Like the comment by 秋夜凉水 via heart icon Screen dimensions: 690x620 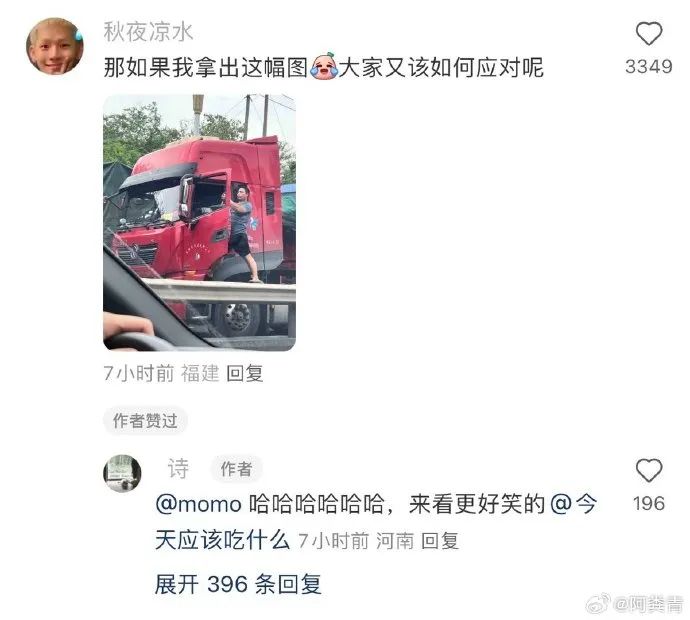pyautogui.click(x=649, y=34)
